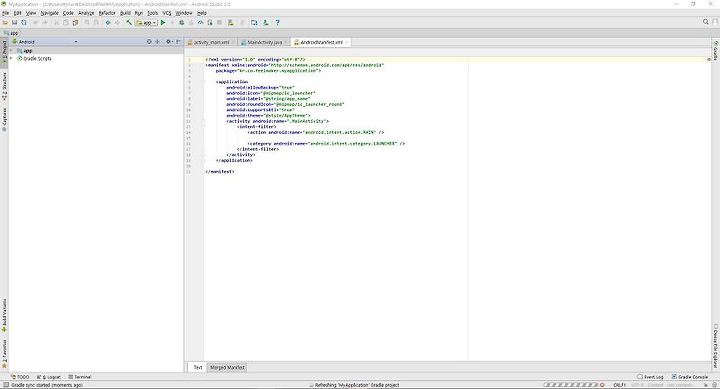Cancel the Gradle refresh progress

click(602, 385)
